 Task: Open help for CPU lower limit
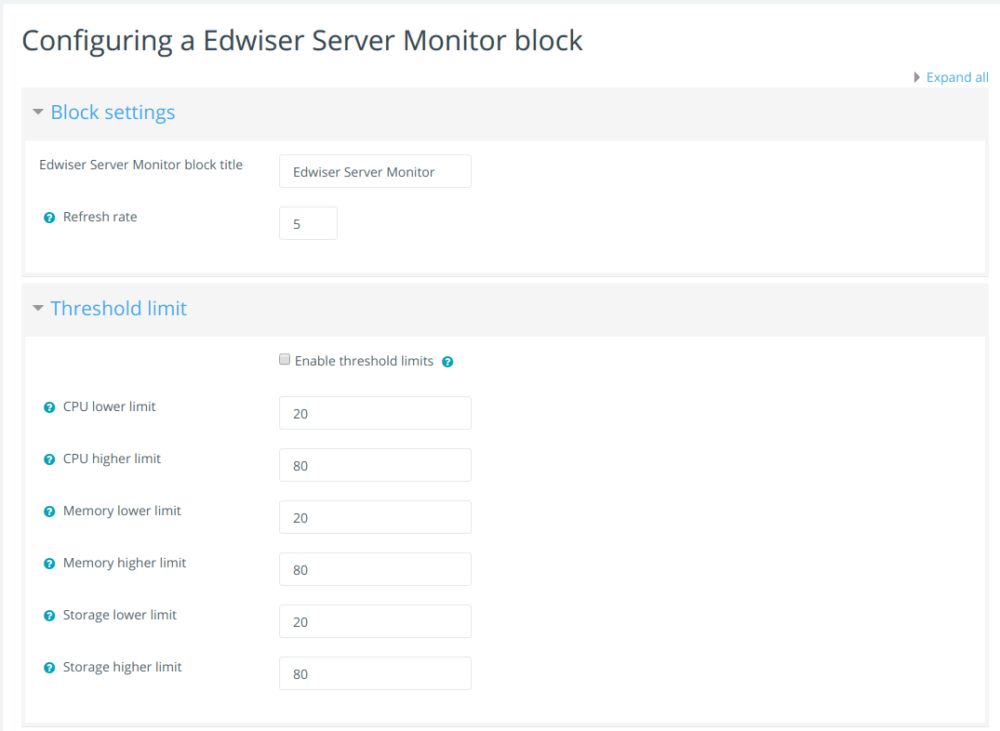click(x=48, y=406)
